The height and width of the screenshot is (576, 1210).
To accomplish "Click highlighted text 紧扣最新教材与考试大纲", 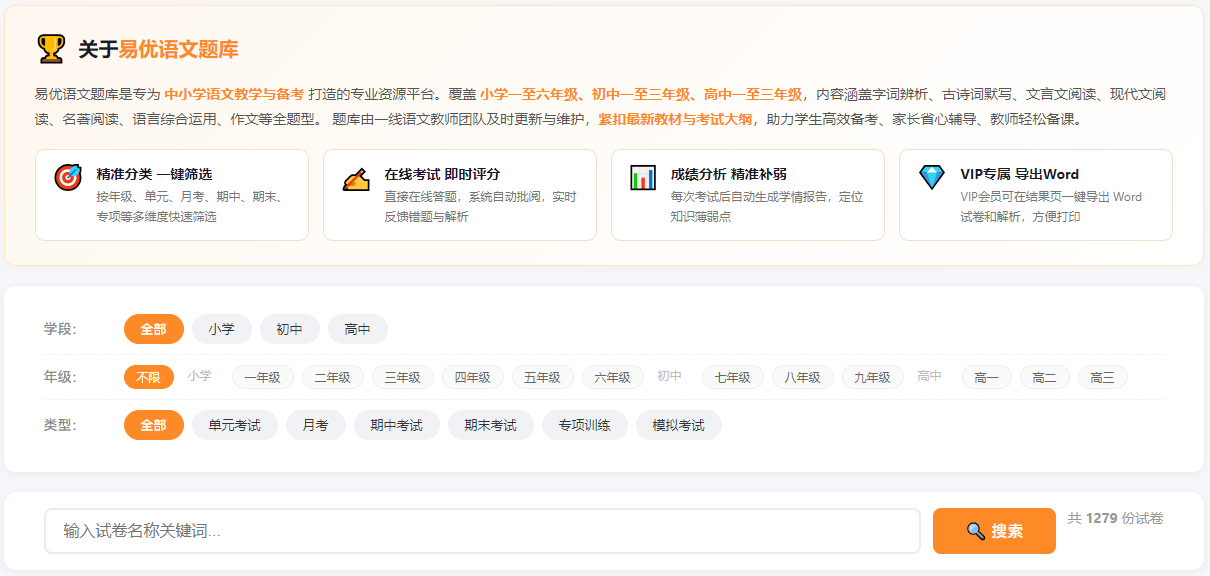I will point(675,119).
